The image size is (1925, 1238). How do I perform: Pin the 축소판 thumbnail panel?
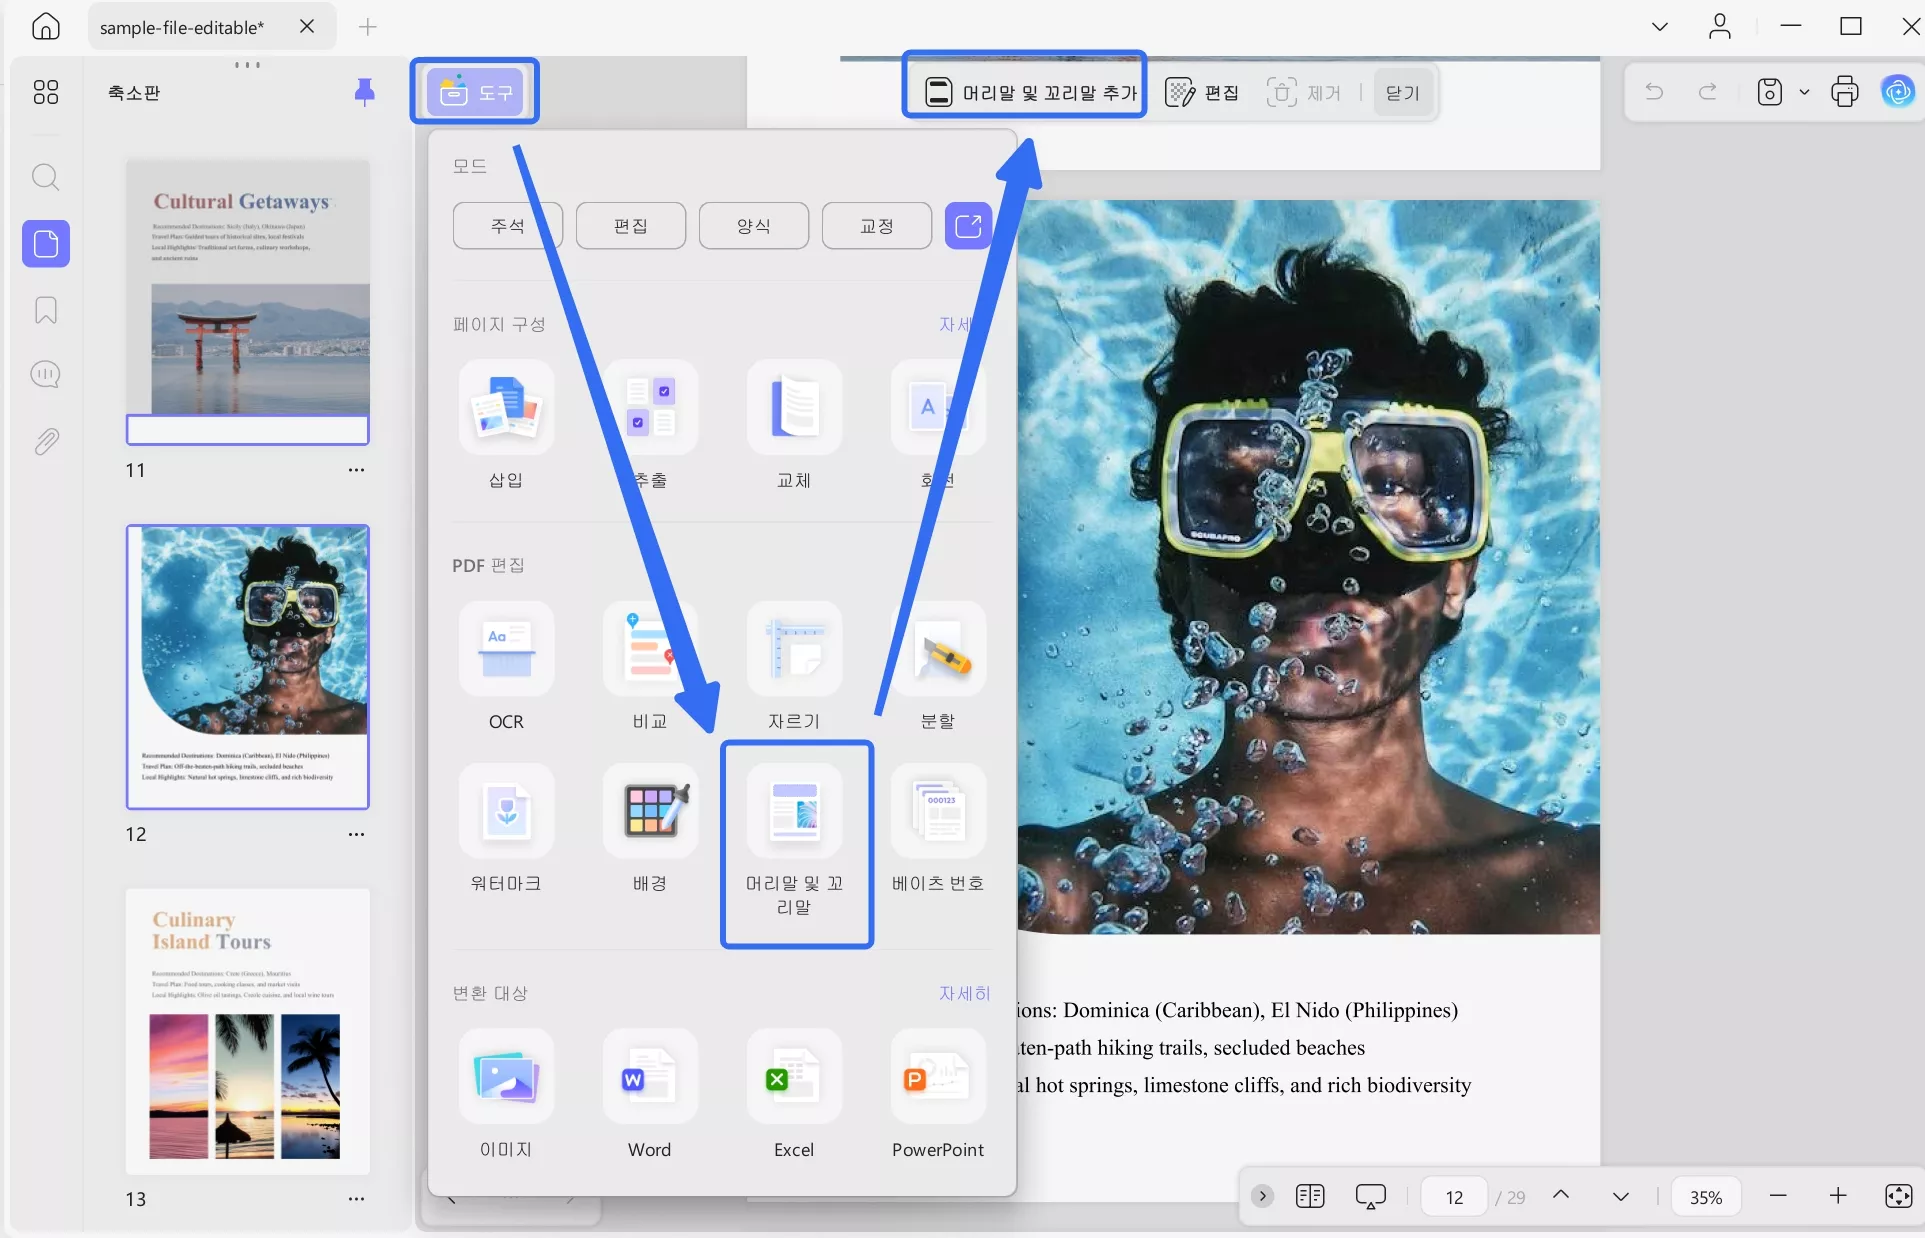[365, 92]
